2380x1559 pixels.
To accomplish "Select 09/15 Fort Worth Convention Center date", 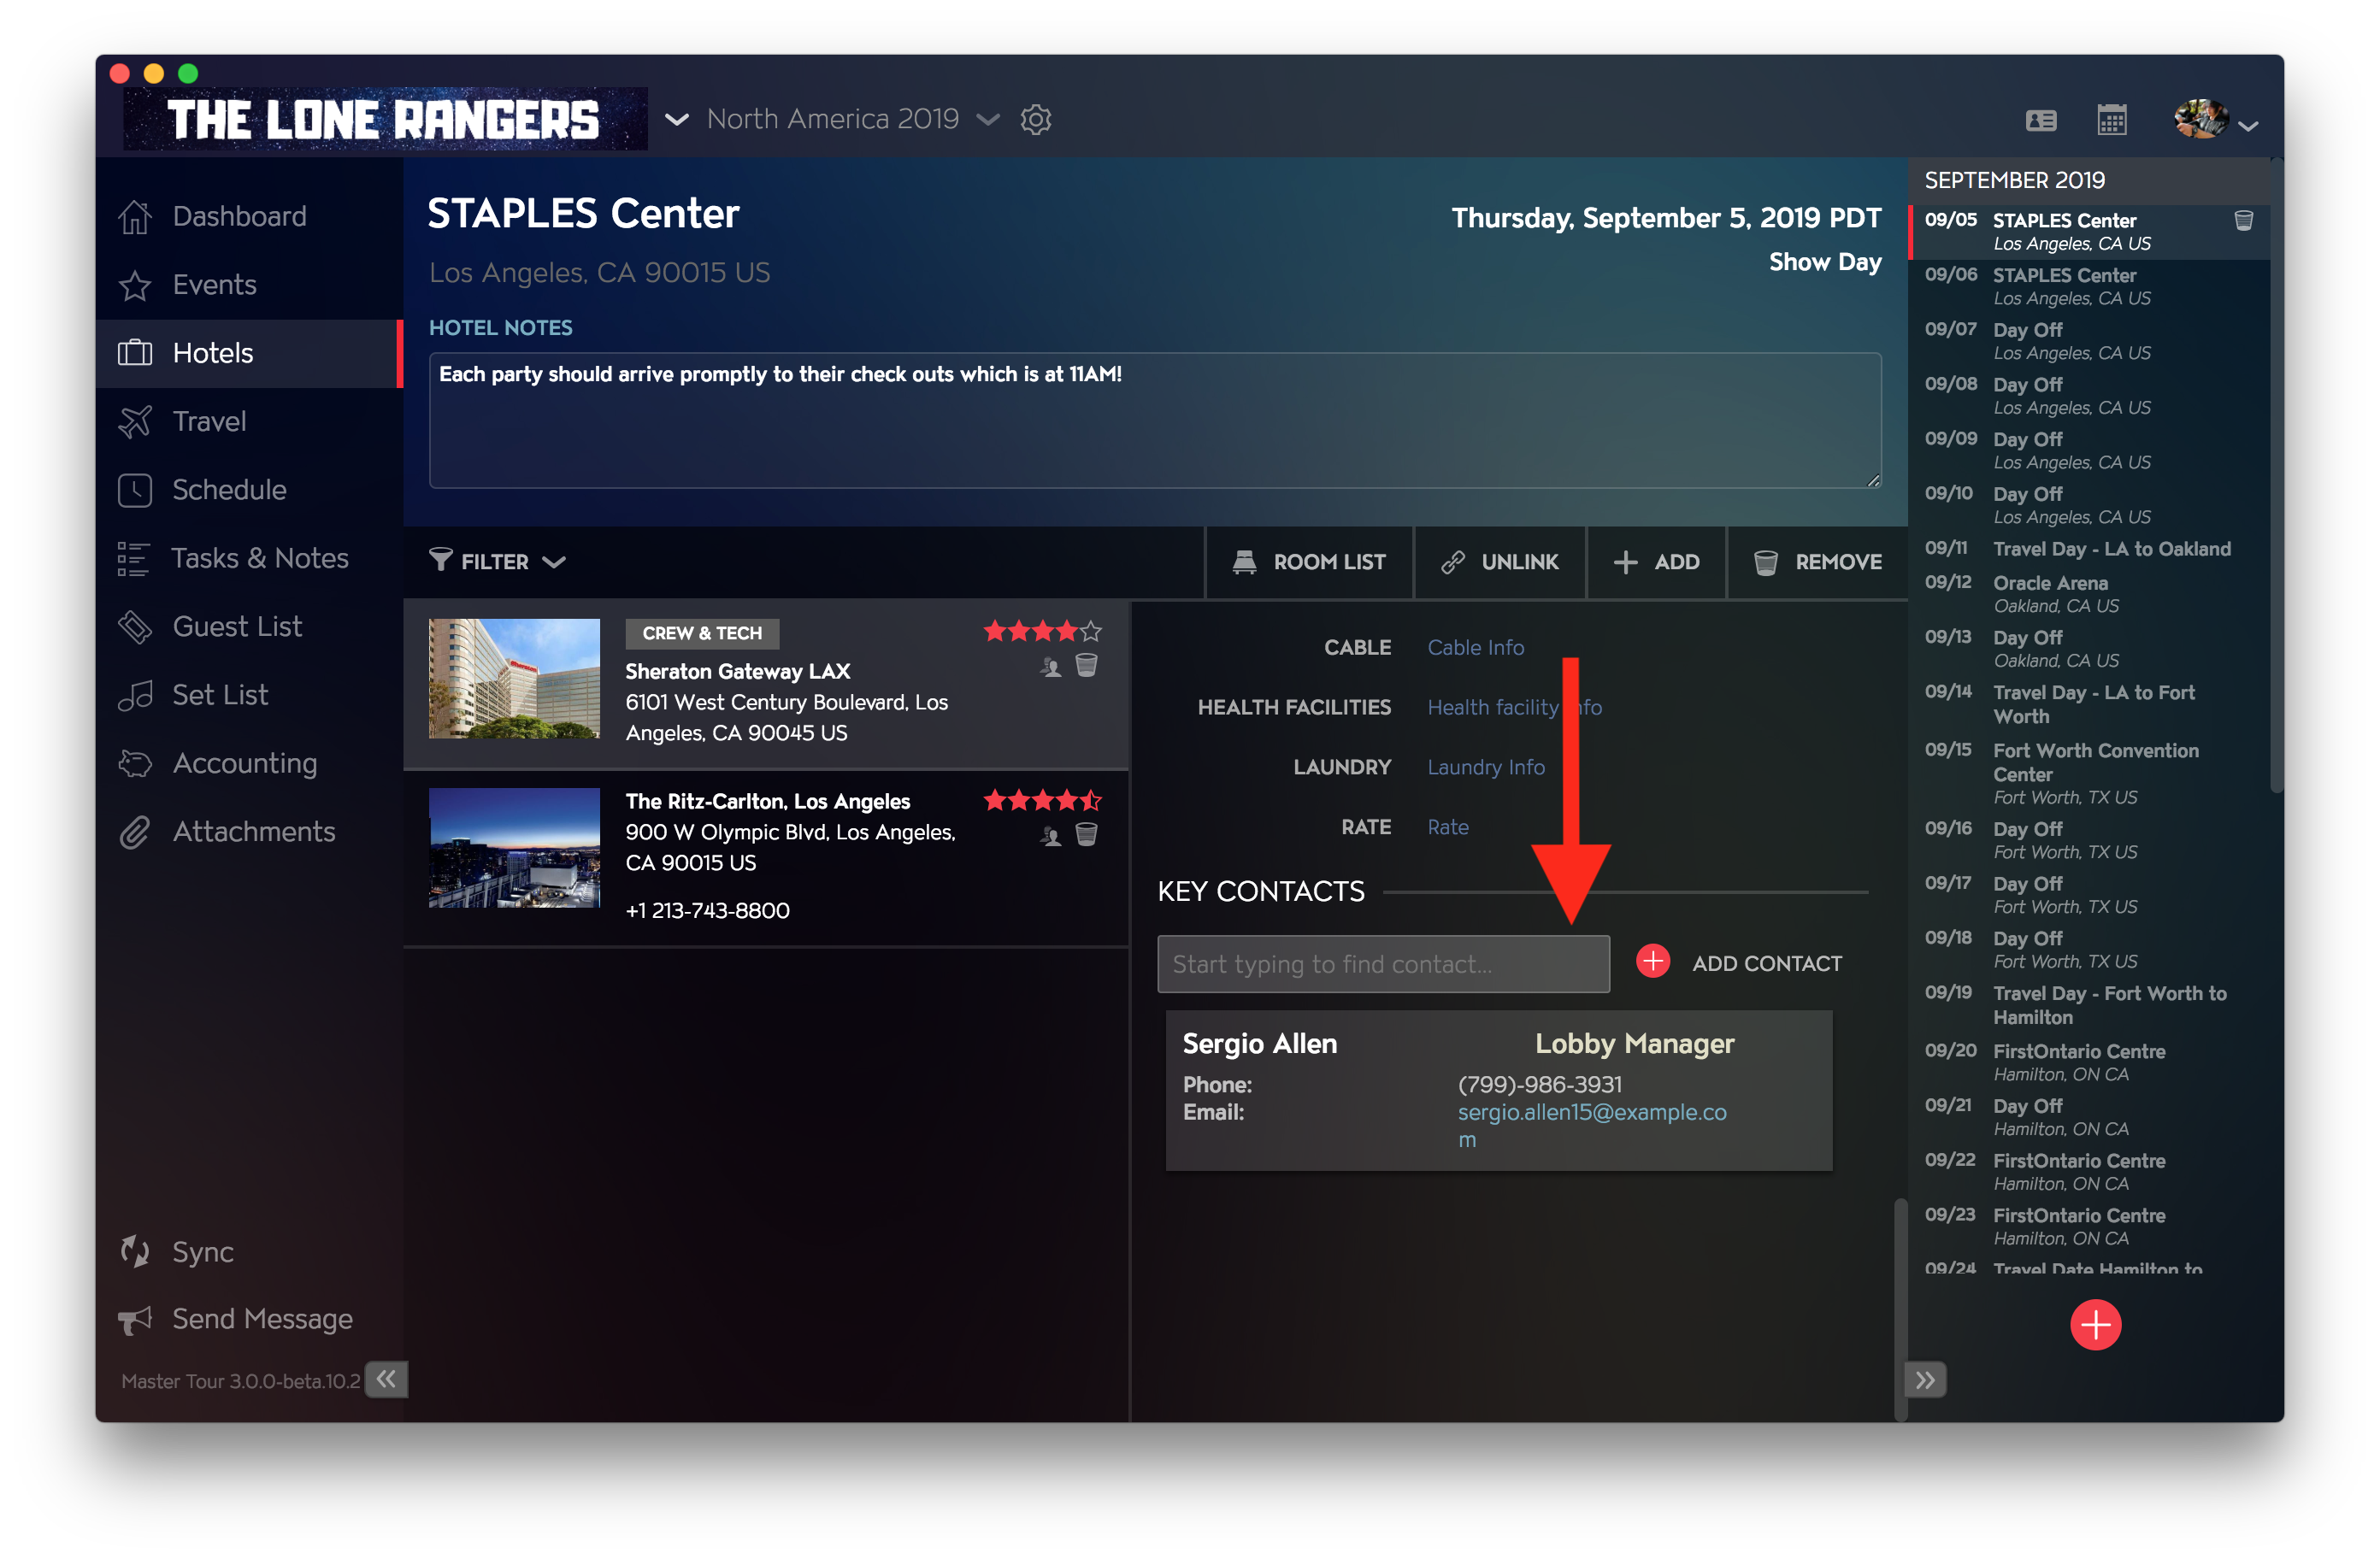I will [2089, 773].
